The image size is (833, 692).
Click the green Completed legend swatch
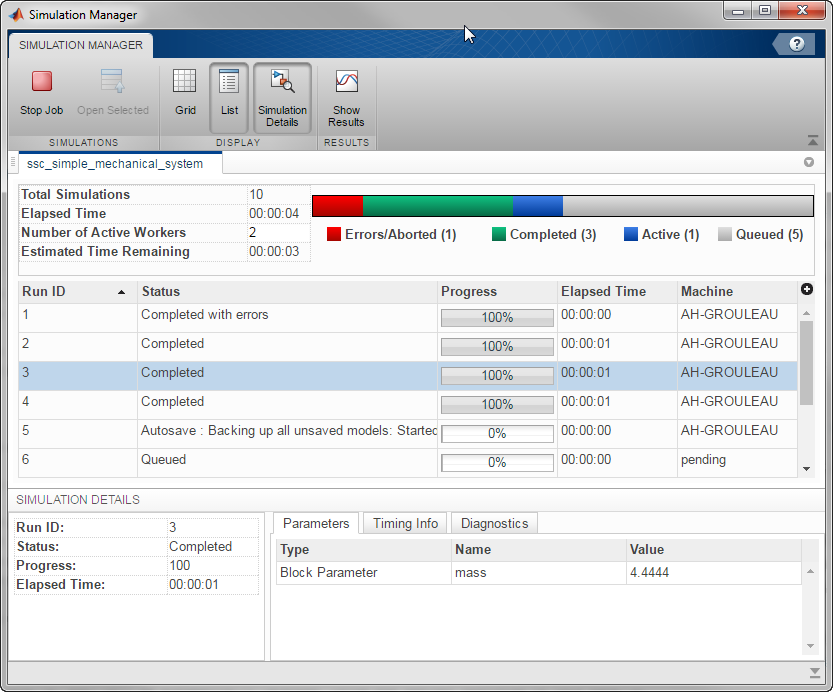499,234
